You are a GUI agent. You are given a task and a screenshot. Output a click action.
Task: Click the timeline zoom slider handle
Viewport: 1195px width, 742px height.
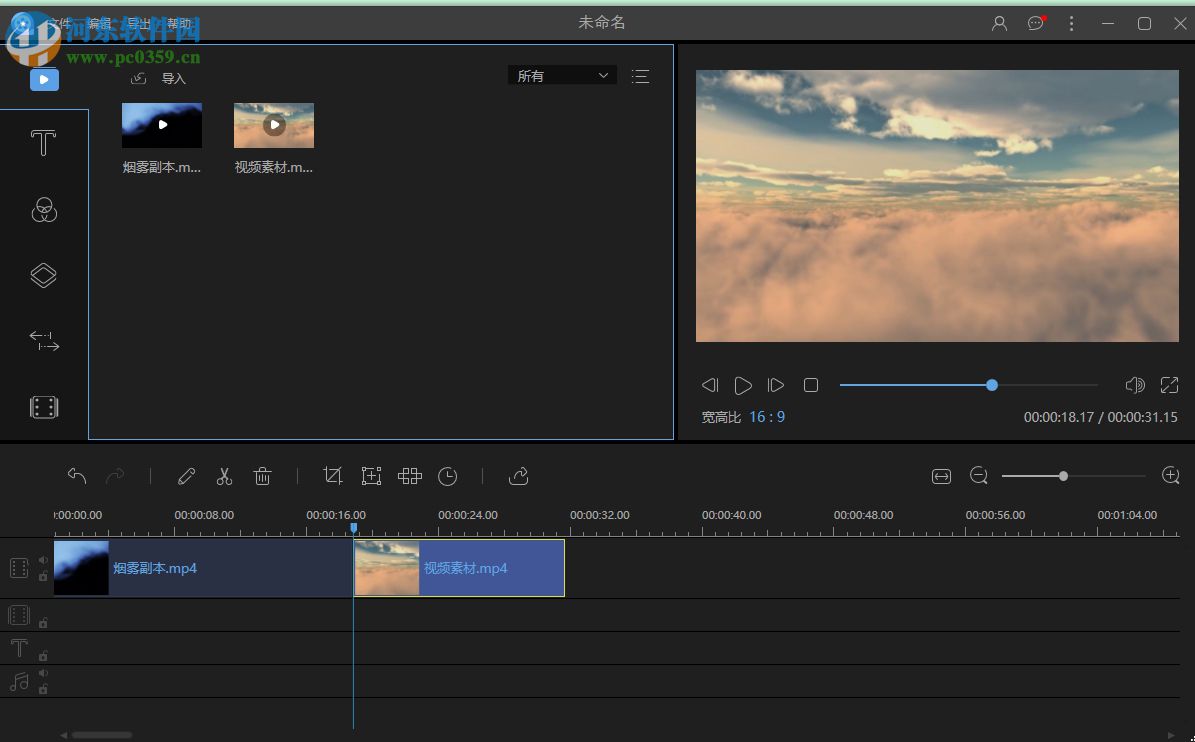coord(1063,476)
